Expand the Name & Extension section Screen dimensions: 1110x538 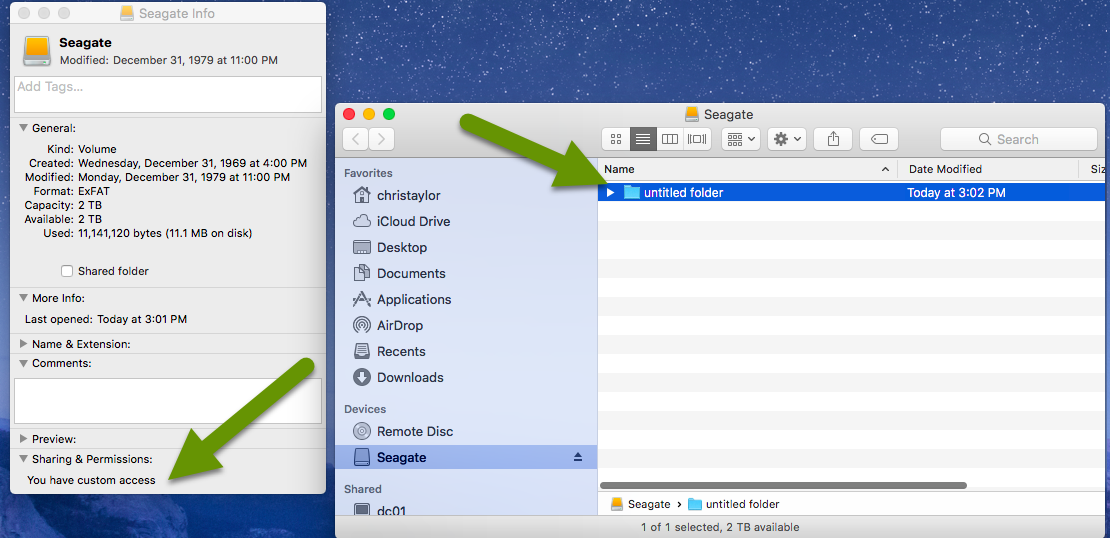tap(23, 344)
